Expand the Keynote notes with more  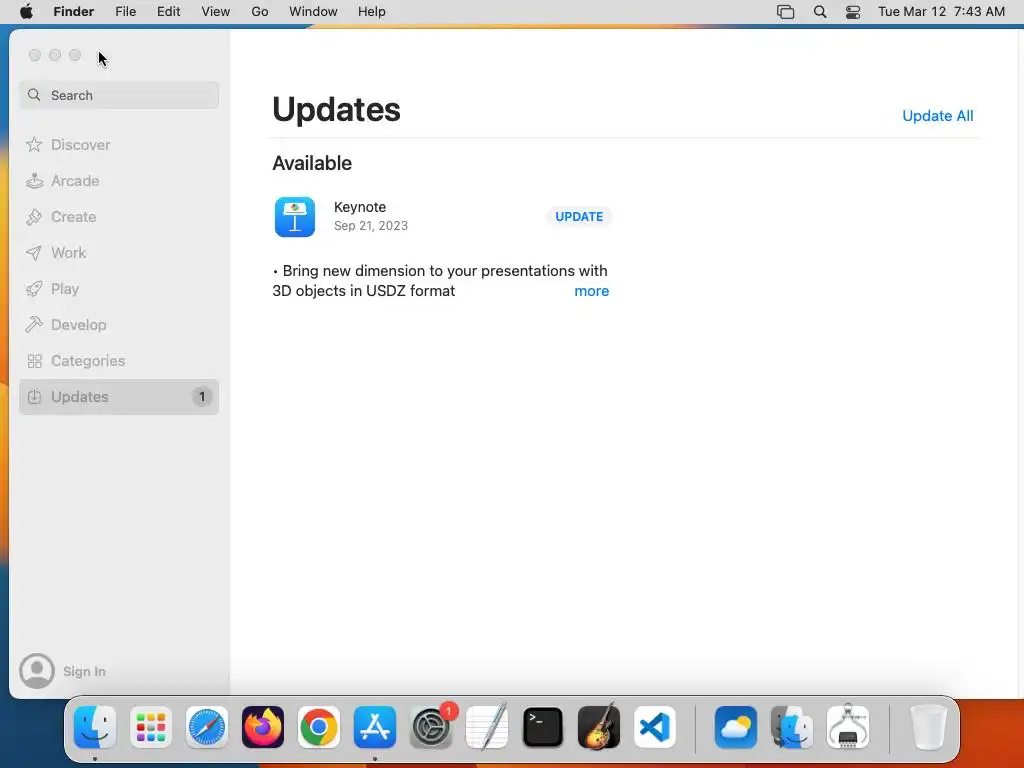[592, 291]
